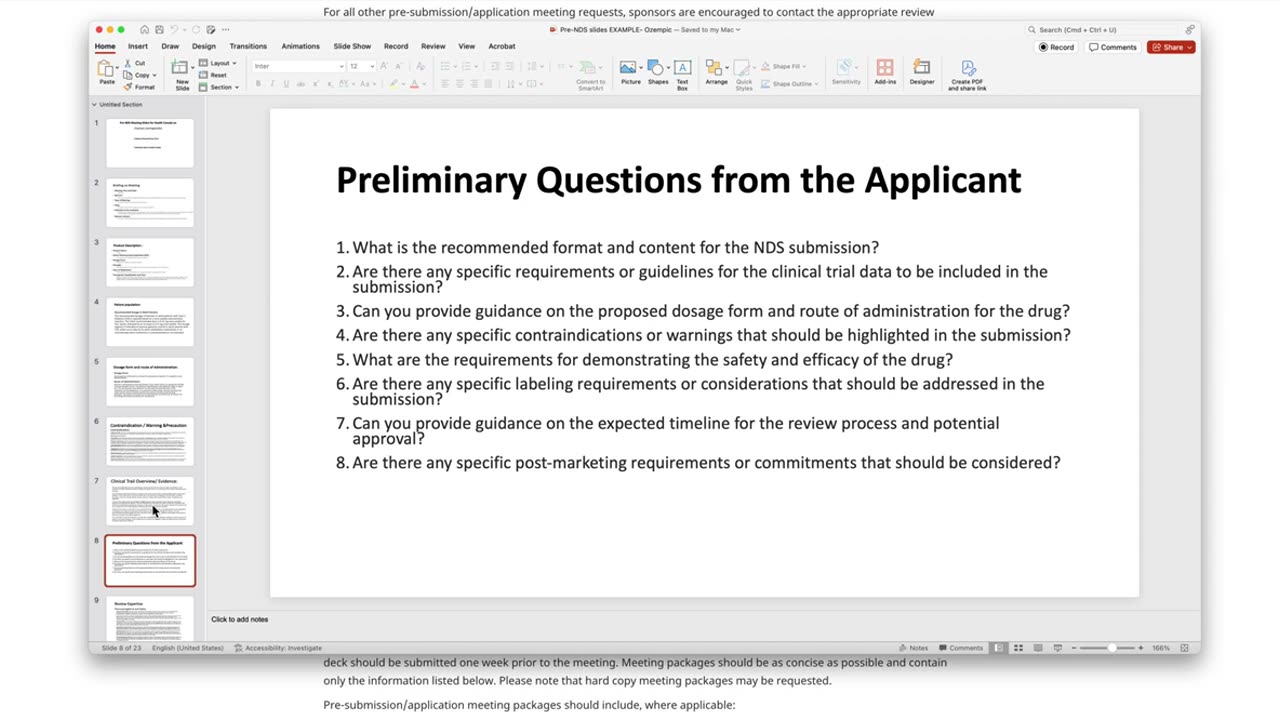Open the Shapes gallery
This screenshot has height=720, width=1280.
pos(657,72)
